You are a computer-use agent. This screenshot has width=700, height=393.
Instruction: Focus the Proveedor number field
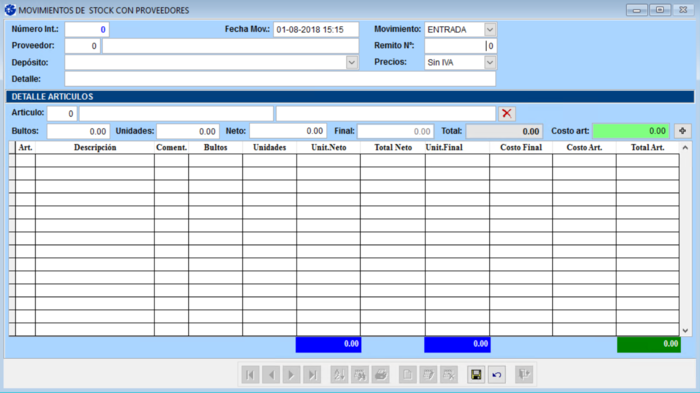tap(83, 46)
